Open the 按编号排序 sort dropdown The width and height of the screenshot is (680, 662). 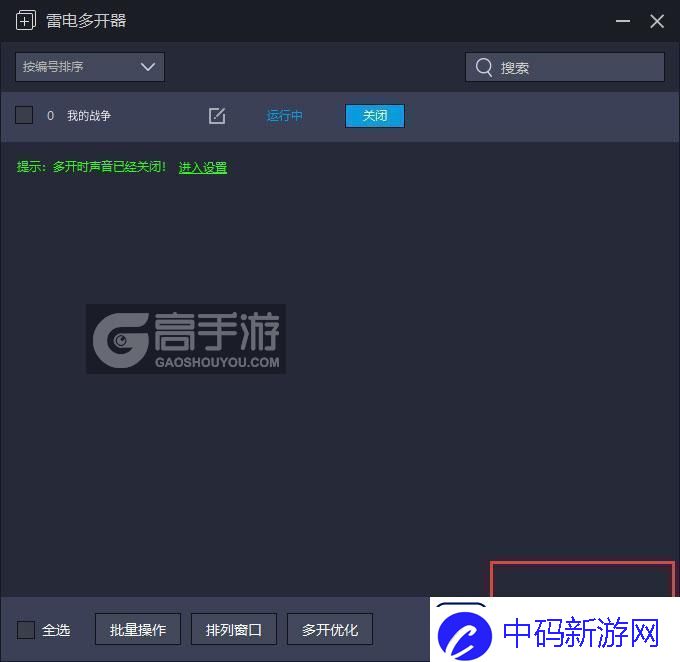[x=90, y=67]
